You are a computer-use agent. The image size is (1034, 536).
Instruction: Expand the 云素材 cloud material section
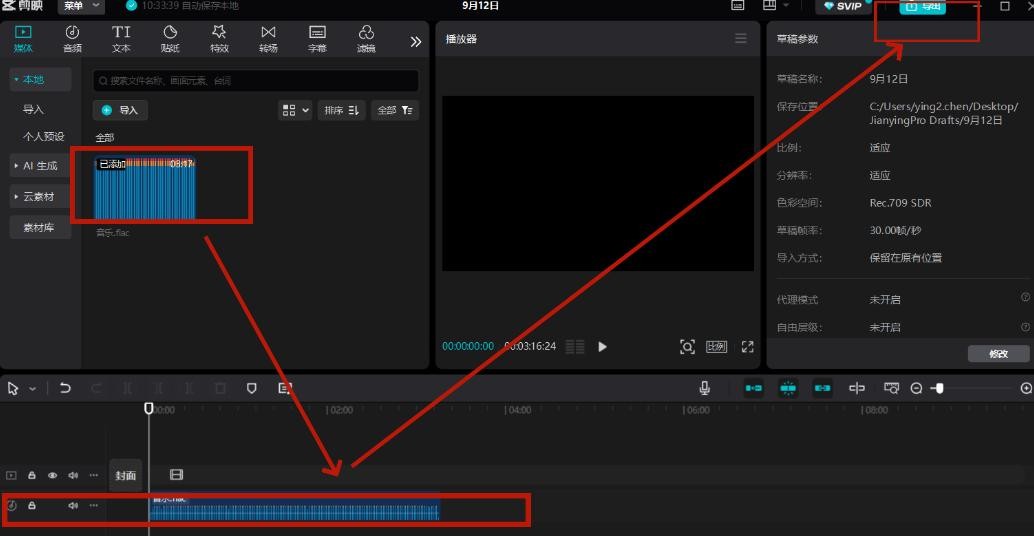pos(40,197)
